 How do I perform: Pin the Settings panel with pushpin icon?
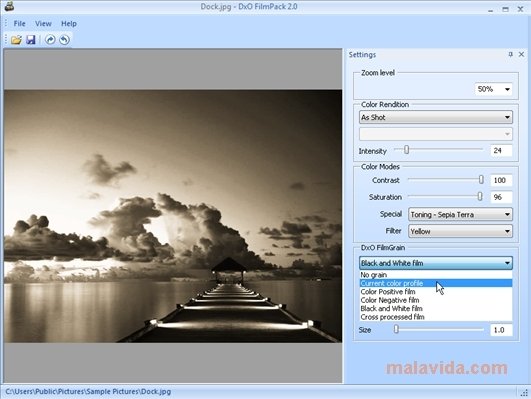(510, 54)
